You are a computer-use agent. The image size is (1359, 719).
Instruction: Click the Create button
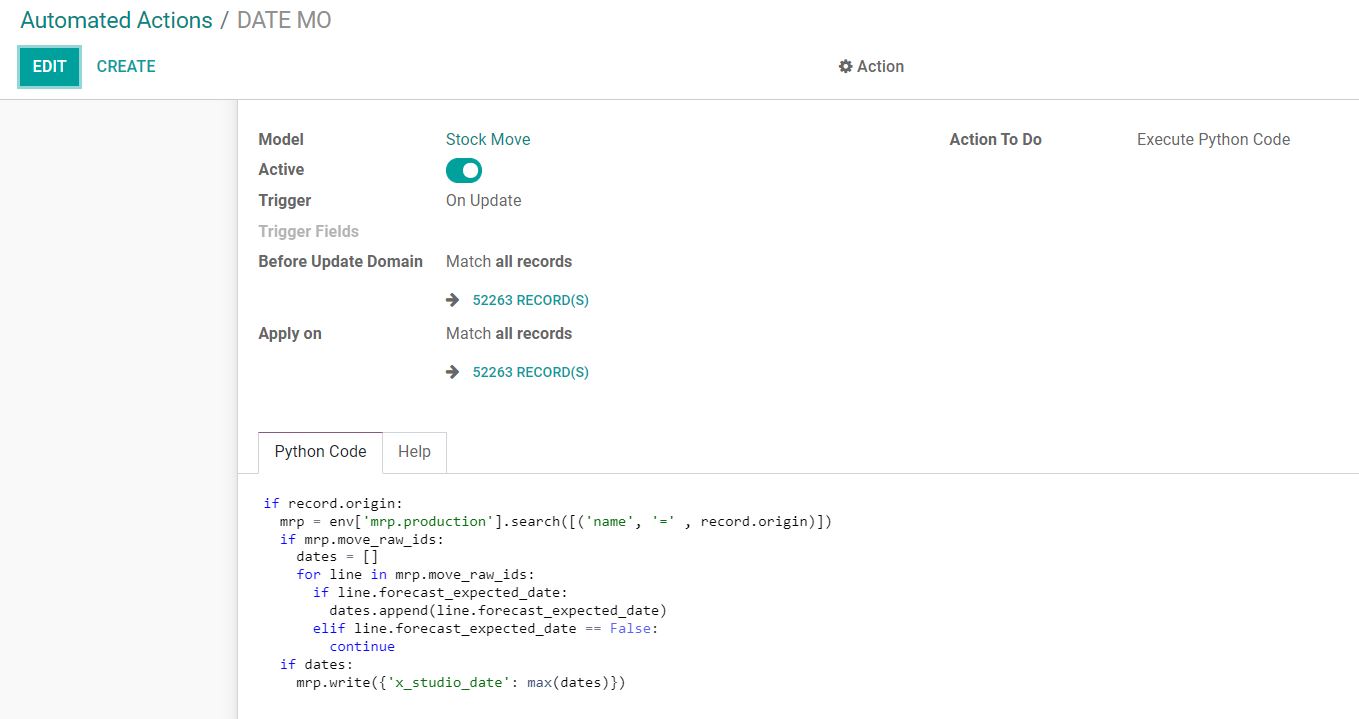click(x=126, y=67)
